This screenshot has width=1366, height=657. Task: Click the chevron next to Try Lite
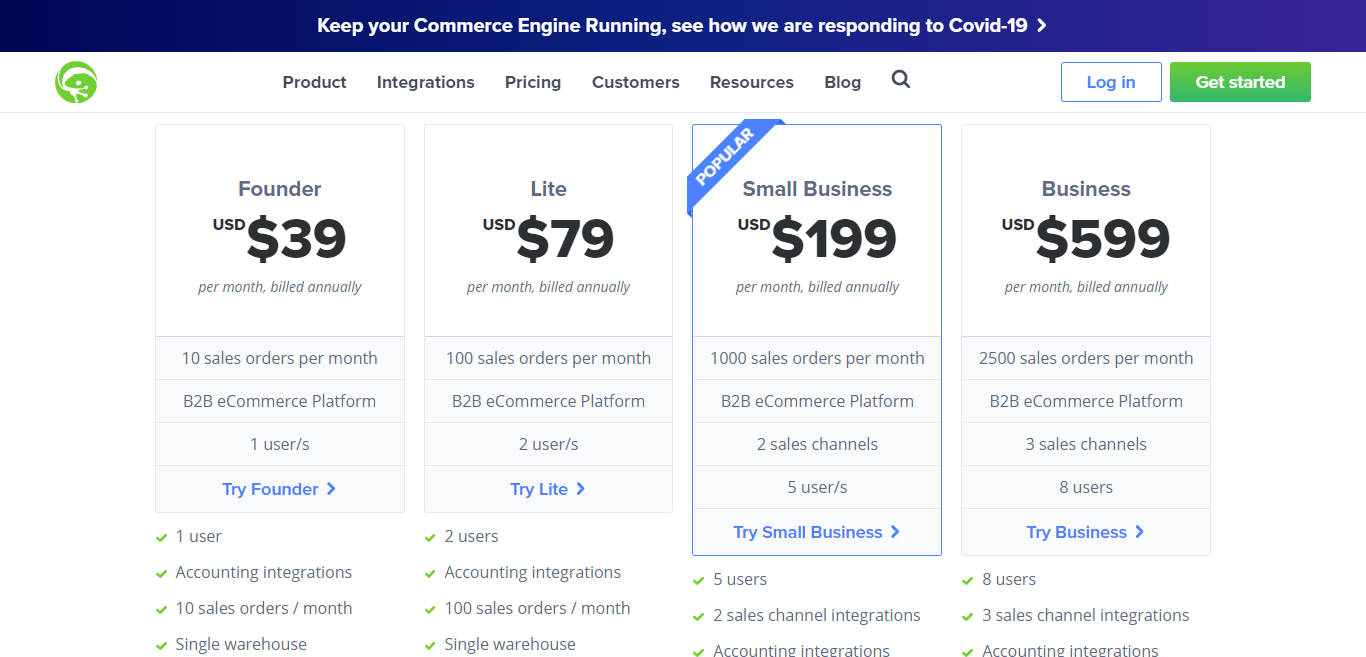[x=581, y=489]
